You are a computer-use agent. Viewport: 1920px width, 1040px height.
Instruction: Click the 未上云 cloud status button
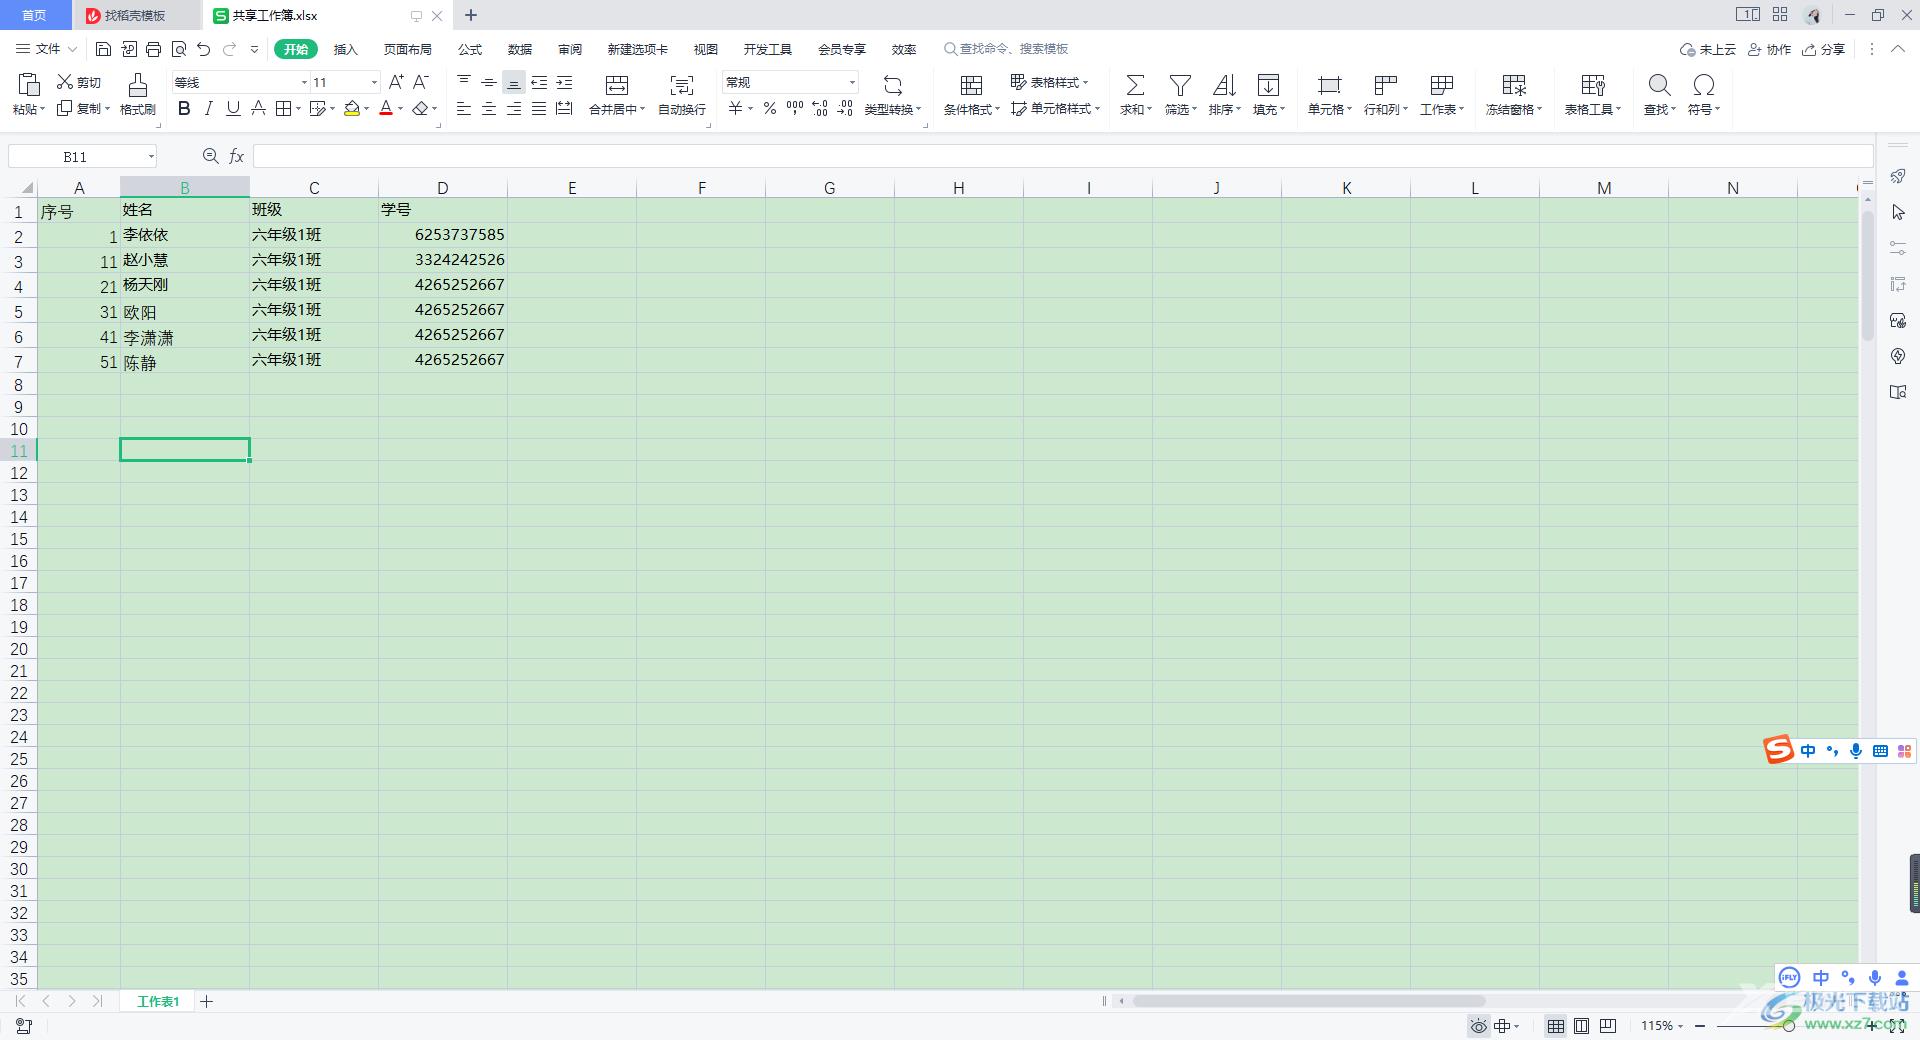[1708, 49]
